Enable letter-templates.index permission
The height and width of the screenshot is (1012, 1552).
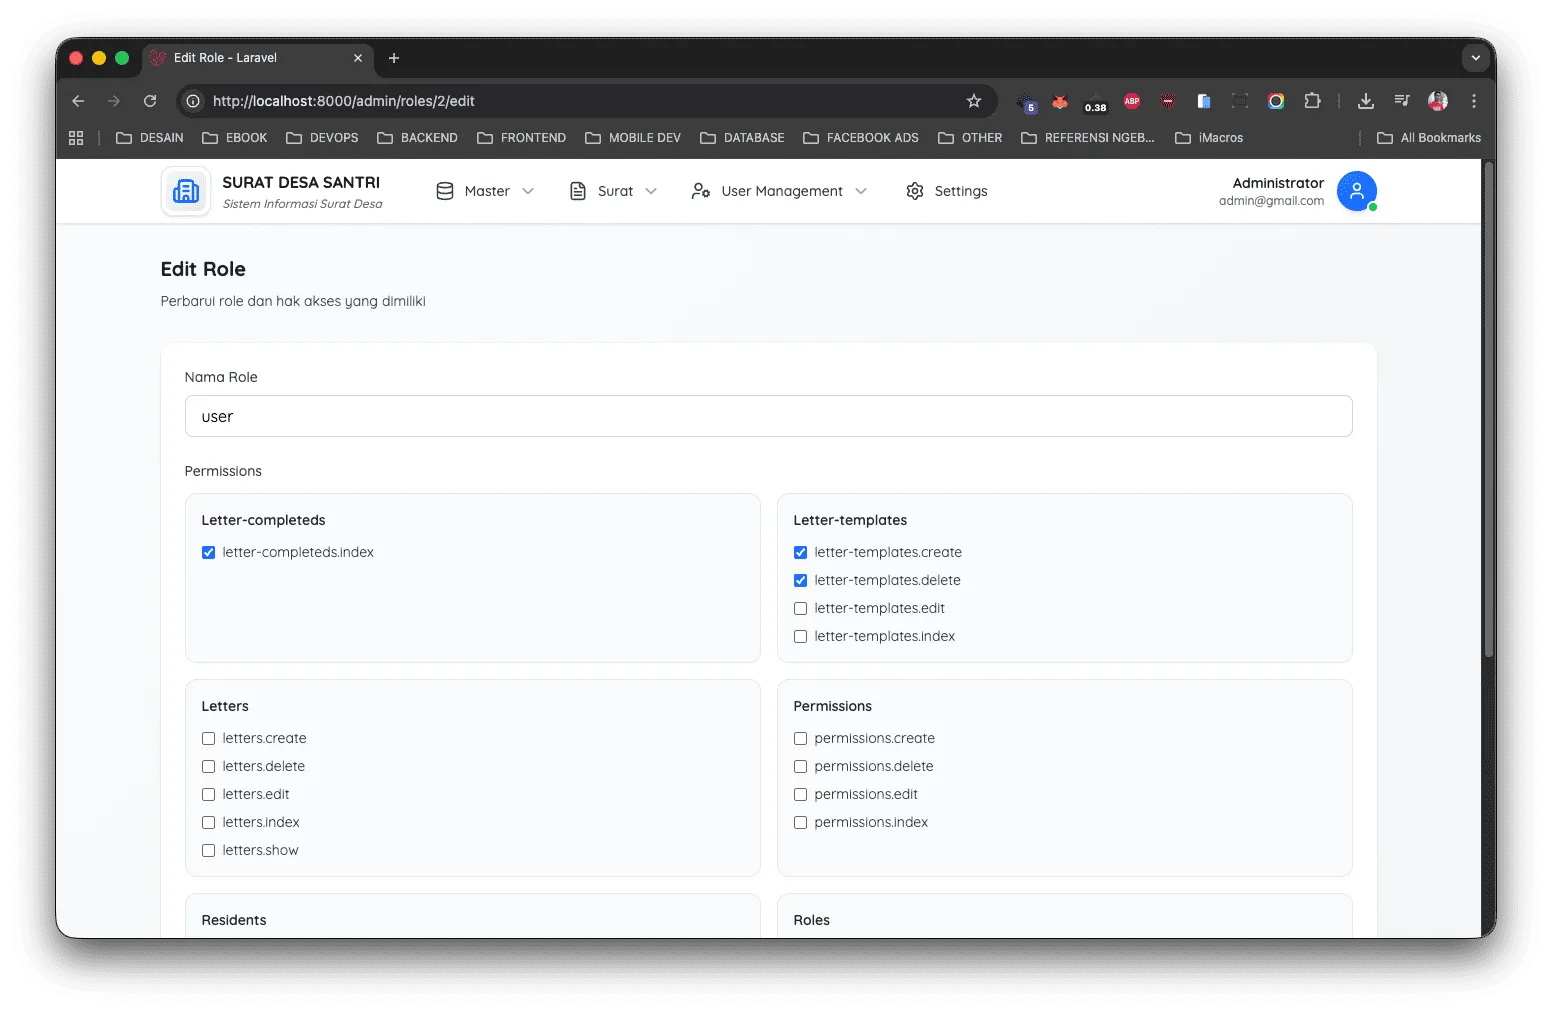[800, 636]
